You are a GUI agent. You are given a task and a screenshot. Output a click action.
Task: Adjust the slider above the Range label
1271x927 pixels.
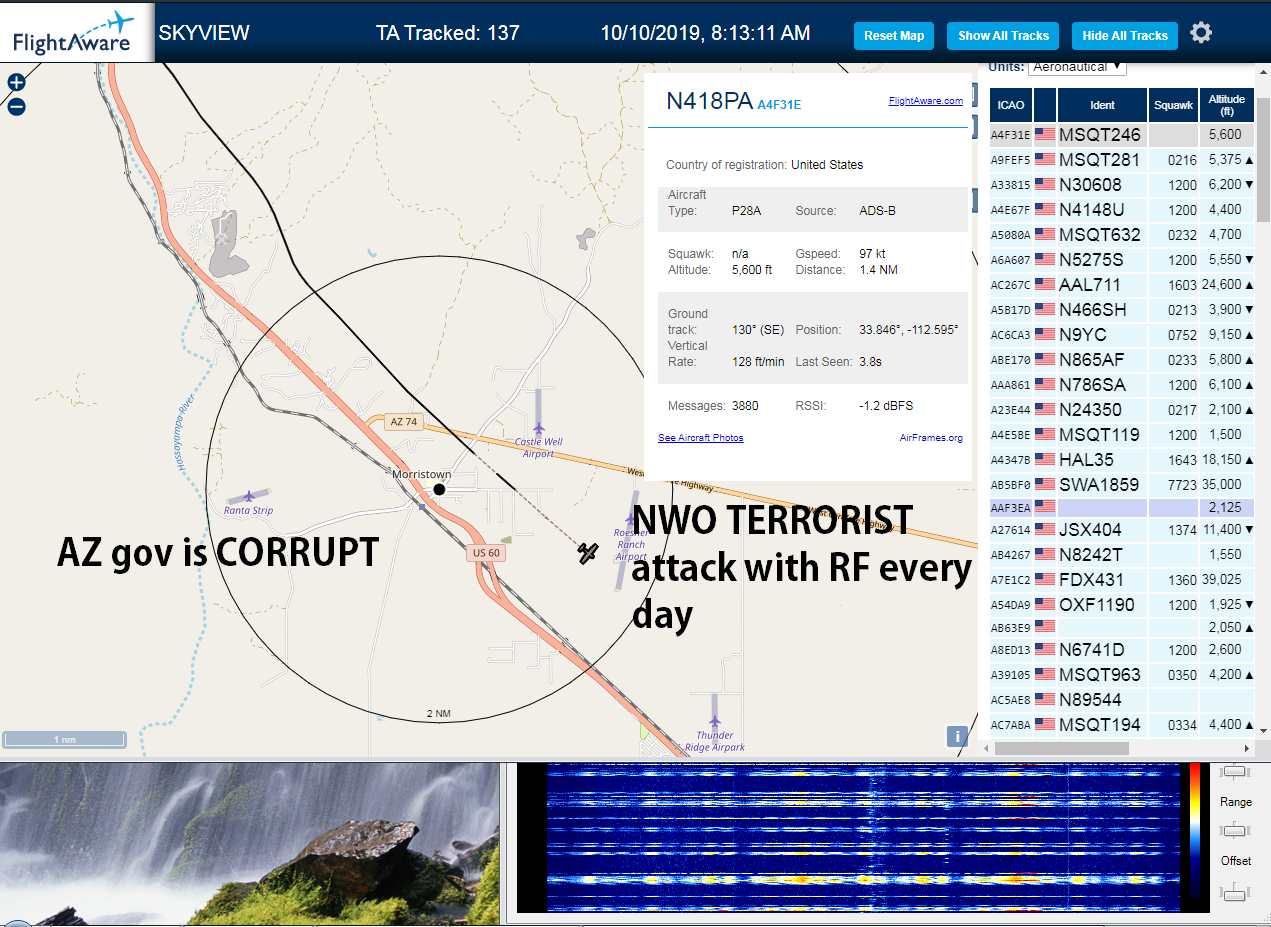(x=1234, y=772)
